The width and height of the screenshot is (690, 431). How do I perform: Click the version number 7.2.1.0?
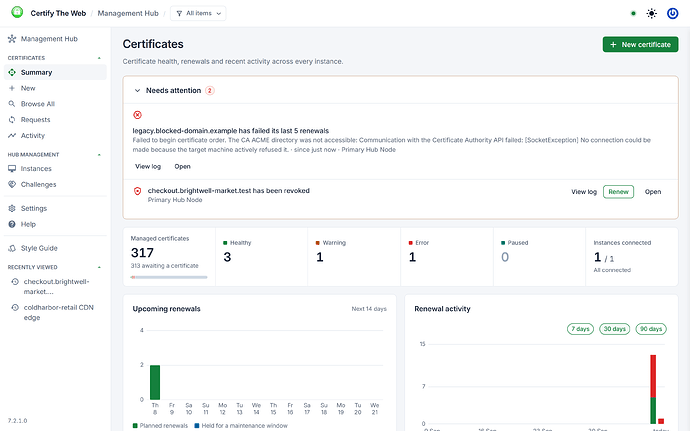tap(18, 420)
